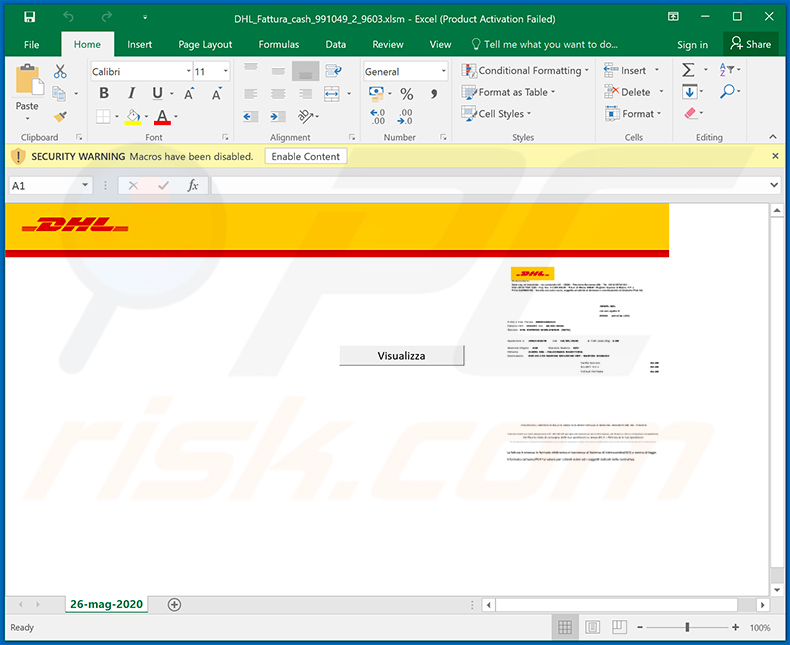Image resolution: width=790 pixels, height=645 pixels.
Task: Click Insert Function fx icon
Action: coord(192,185)
